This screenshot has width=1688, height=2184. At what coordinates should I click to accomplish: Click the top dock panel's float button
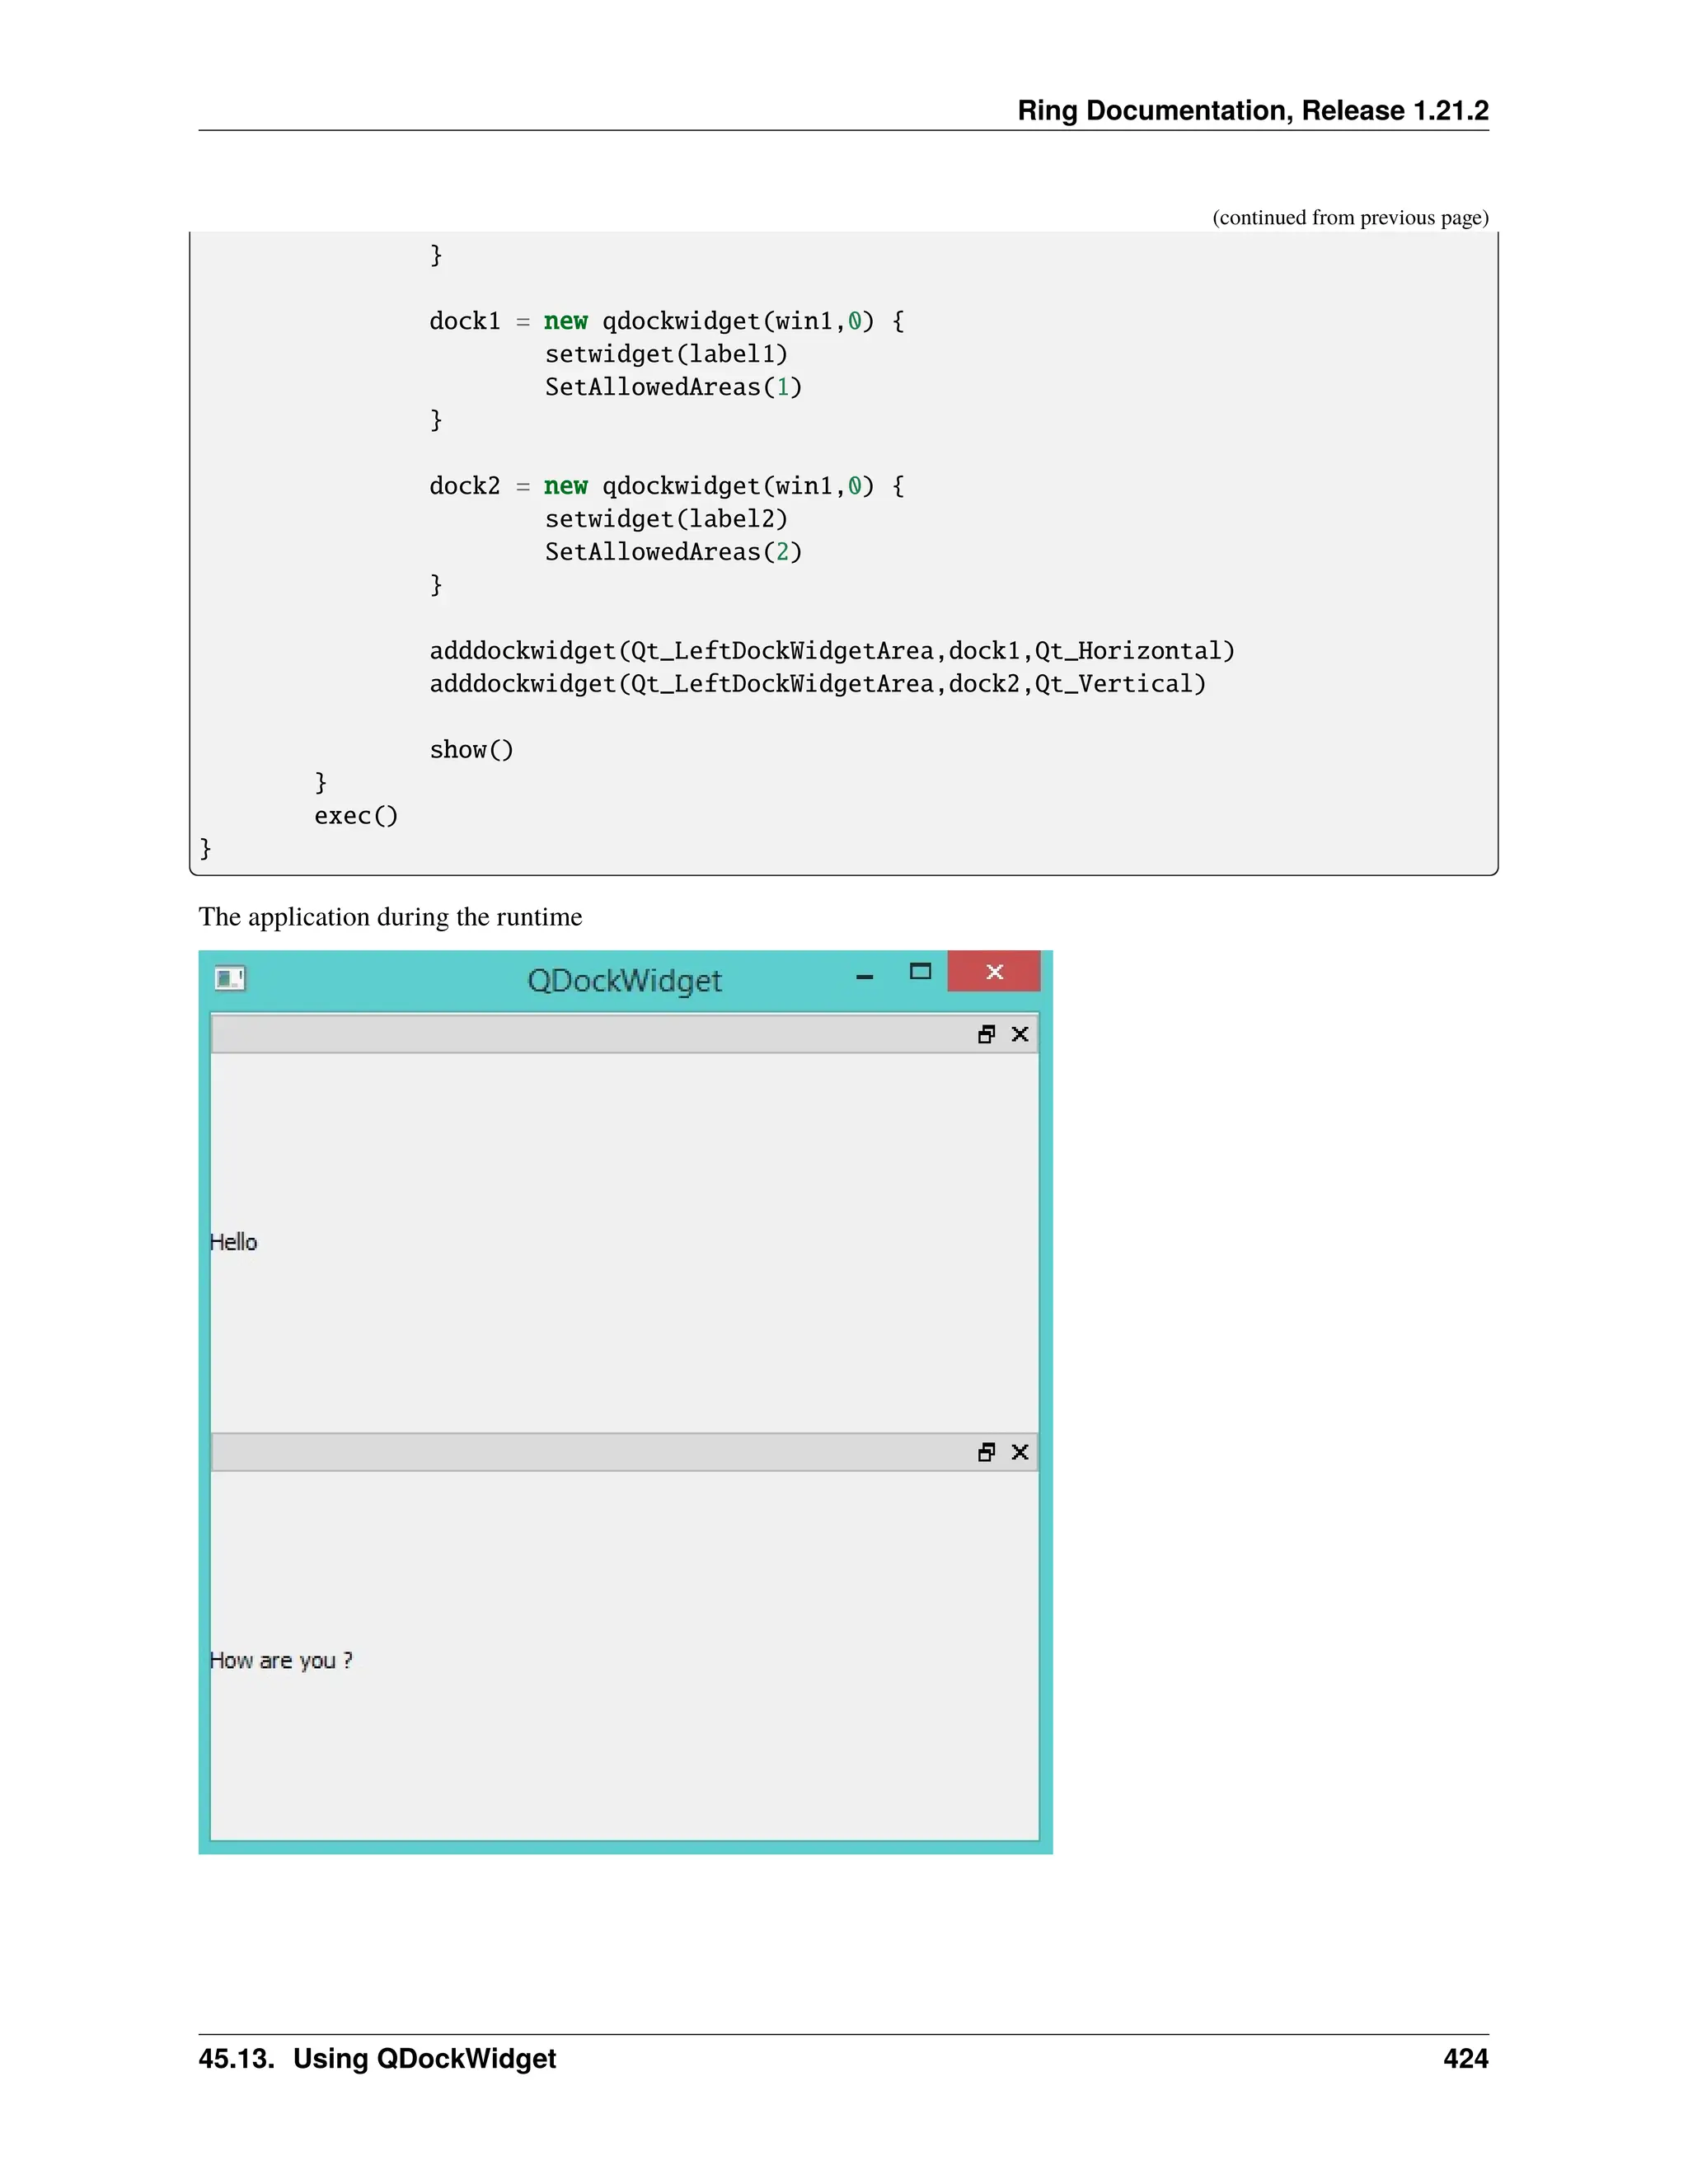tap(986, 1034)
